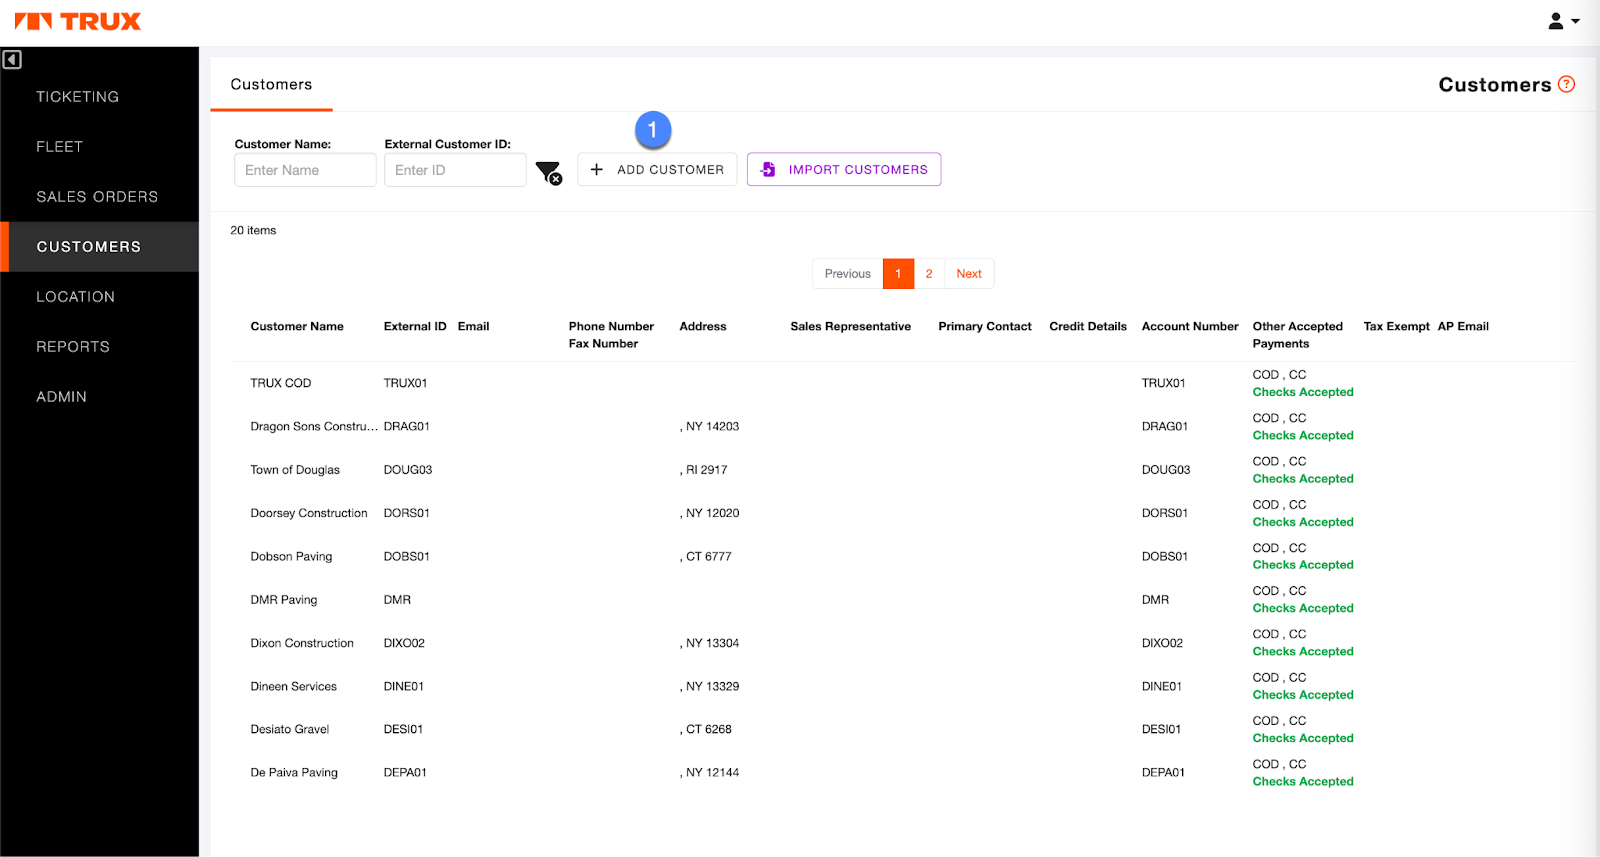This screenshot has width=1600, height=857.
Task: Click the blue step 1 marker
Action: tap(652, 130)
